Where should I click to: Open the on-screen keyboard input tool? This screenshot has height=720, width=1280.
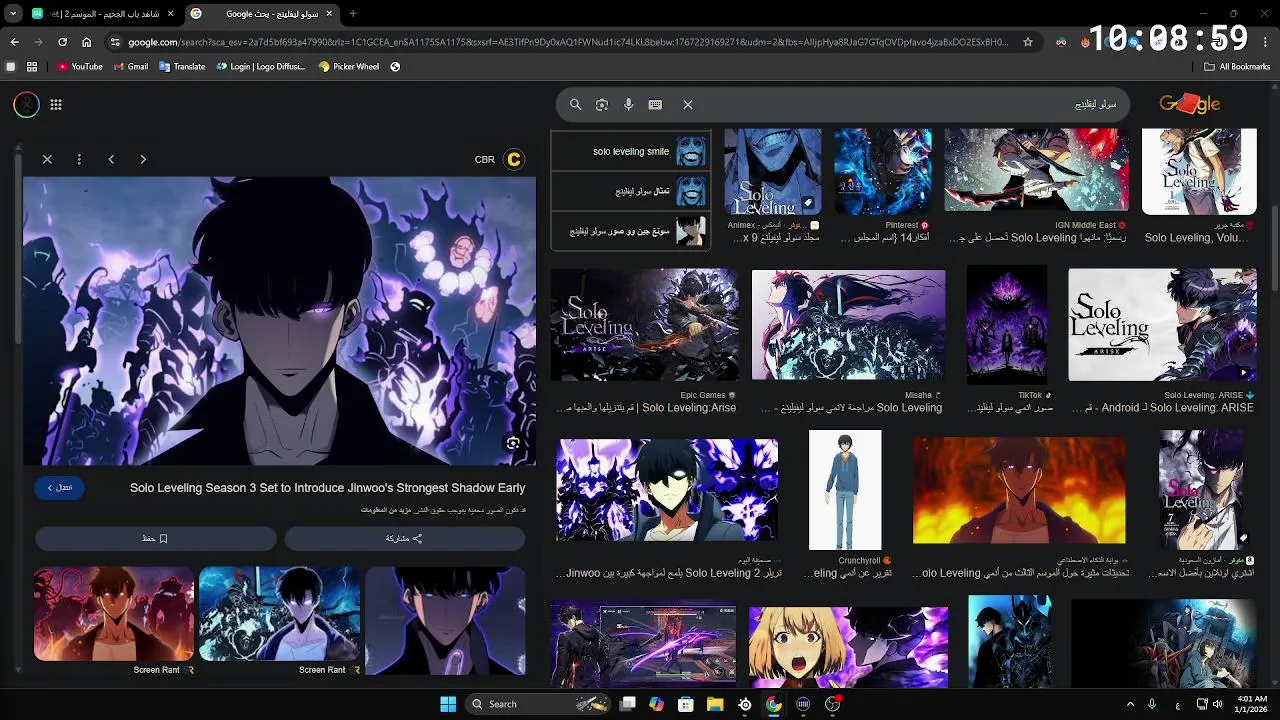coord(655,104)
